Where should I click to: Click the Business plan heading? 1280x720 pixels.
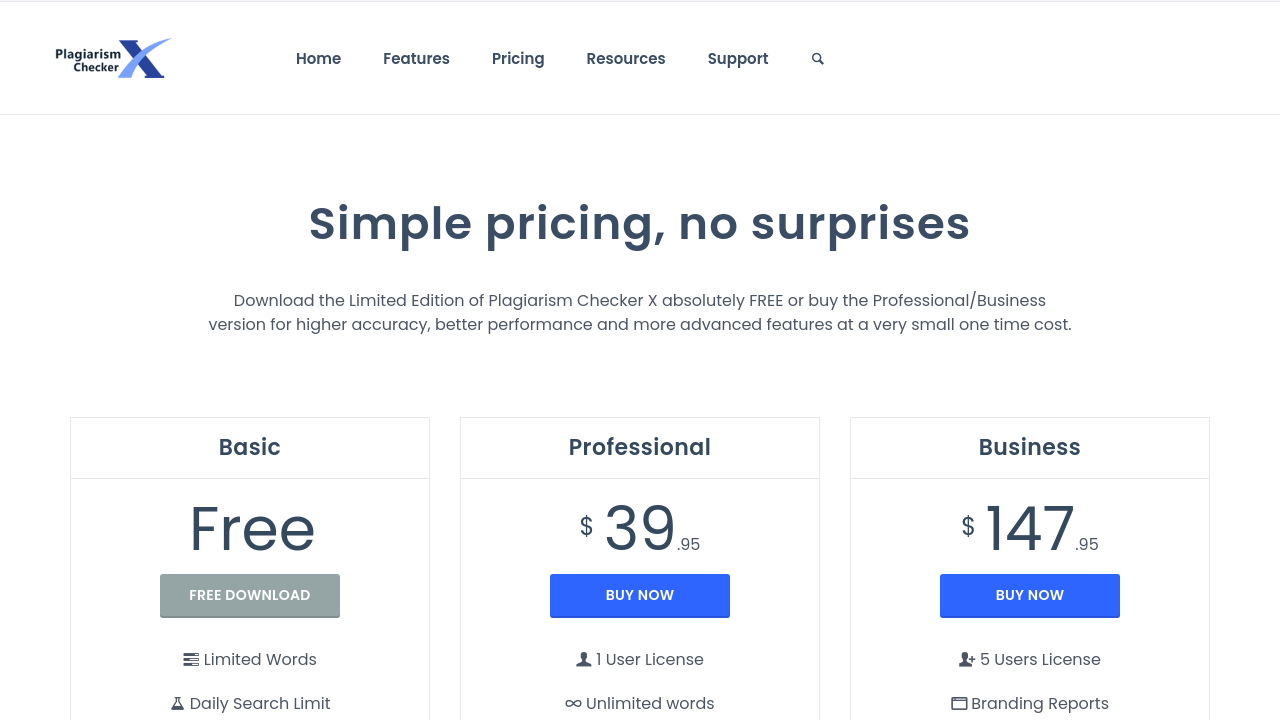coord(1030,447)
